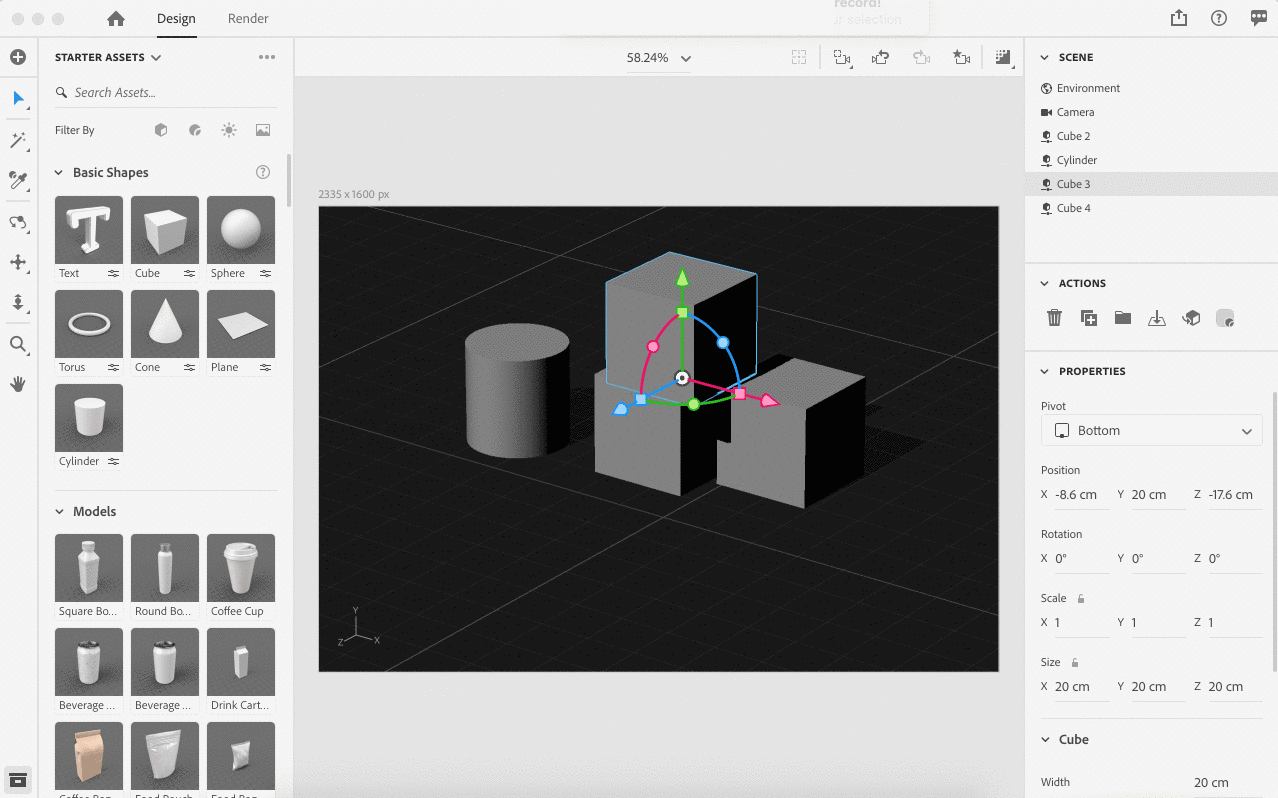Select the Magic Wand tool
The height and width of the screenshot is (798, 1278).
18,140
